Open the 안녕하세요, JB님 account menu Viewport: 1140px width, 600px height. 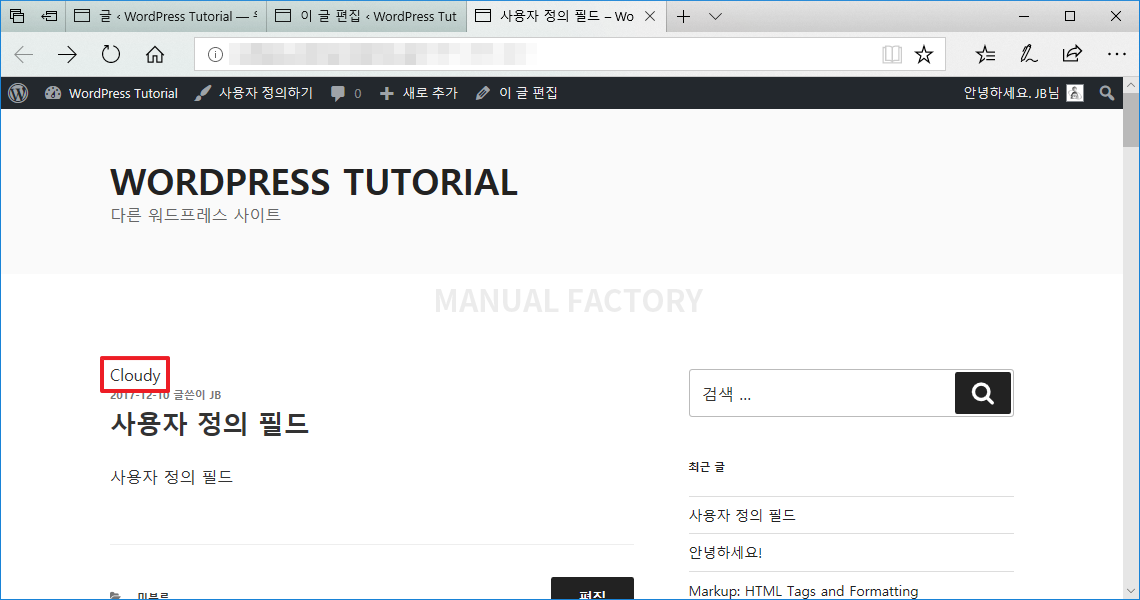1024,93
